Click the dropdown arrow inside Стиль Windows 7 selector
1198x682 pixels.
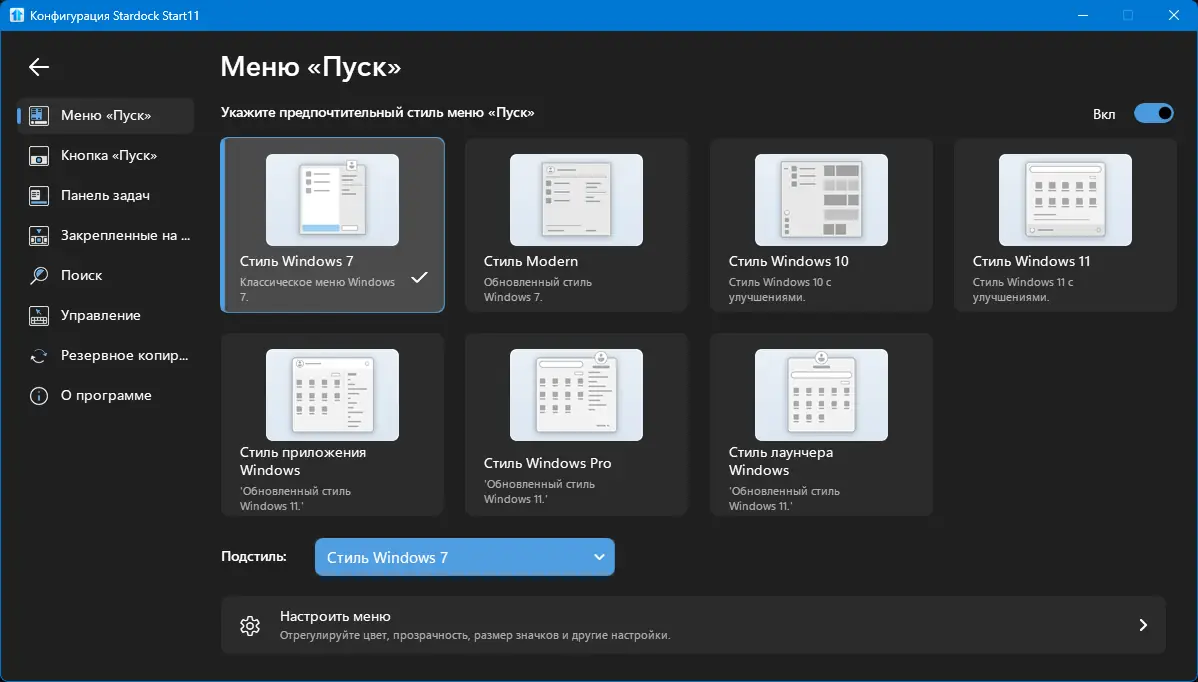[x=598, y=557]
